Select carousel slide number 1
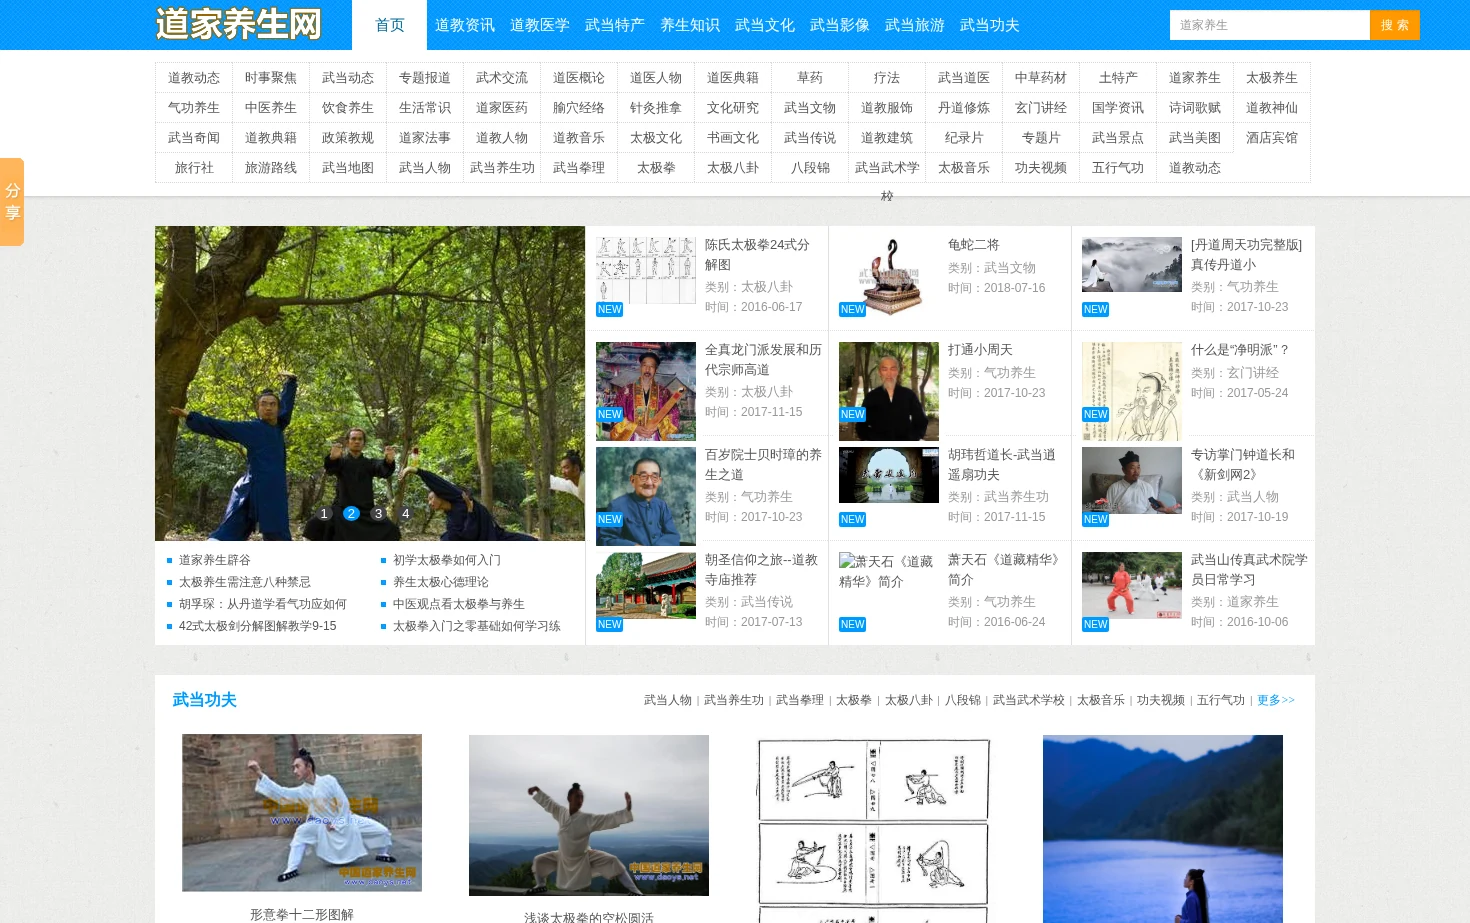This screenshot has height=923, width=1470. click(324, 514)
